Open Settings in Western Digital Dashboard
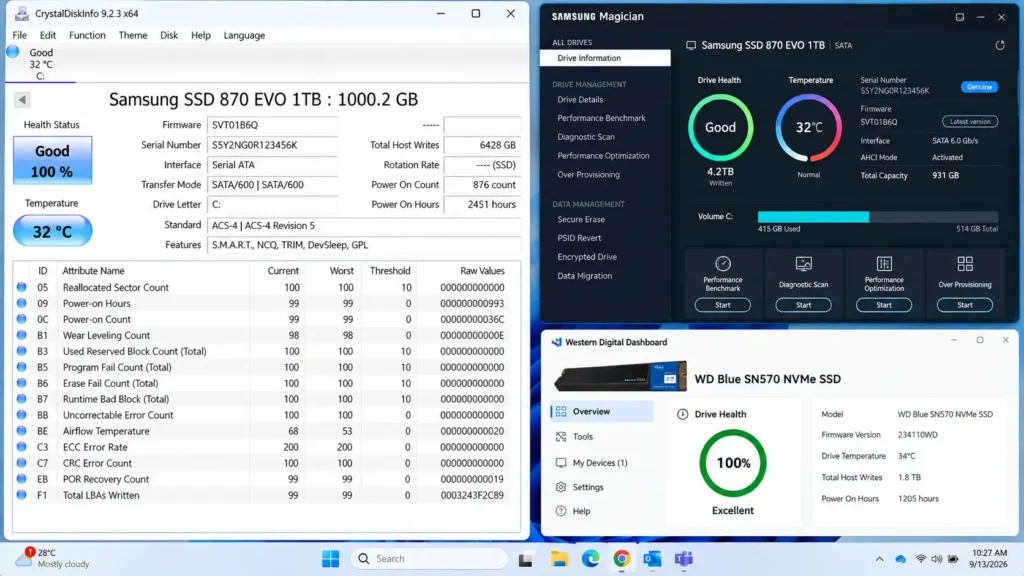Viewport: 1024px width, 576px height. [580, 487]
